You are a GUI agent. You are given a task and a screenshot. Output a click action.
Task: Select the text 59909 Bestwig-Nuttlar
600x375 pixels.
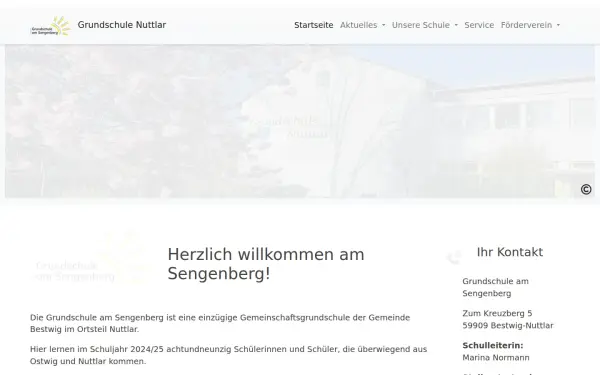point(508,326)
